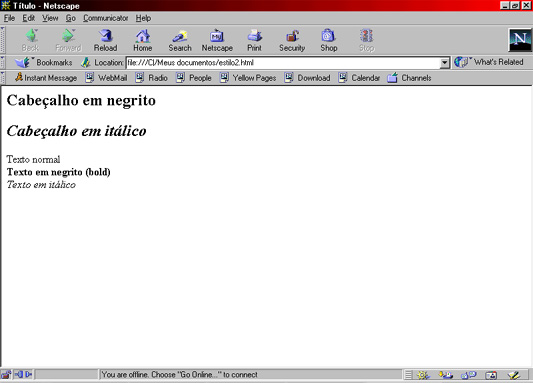
Task: Open Yellow Pages personal toolbar link
Action: click(248, 78)
